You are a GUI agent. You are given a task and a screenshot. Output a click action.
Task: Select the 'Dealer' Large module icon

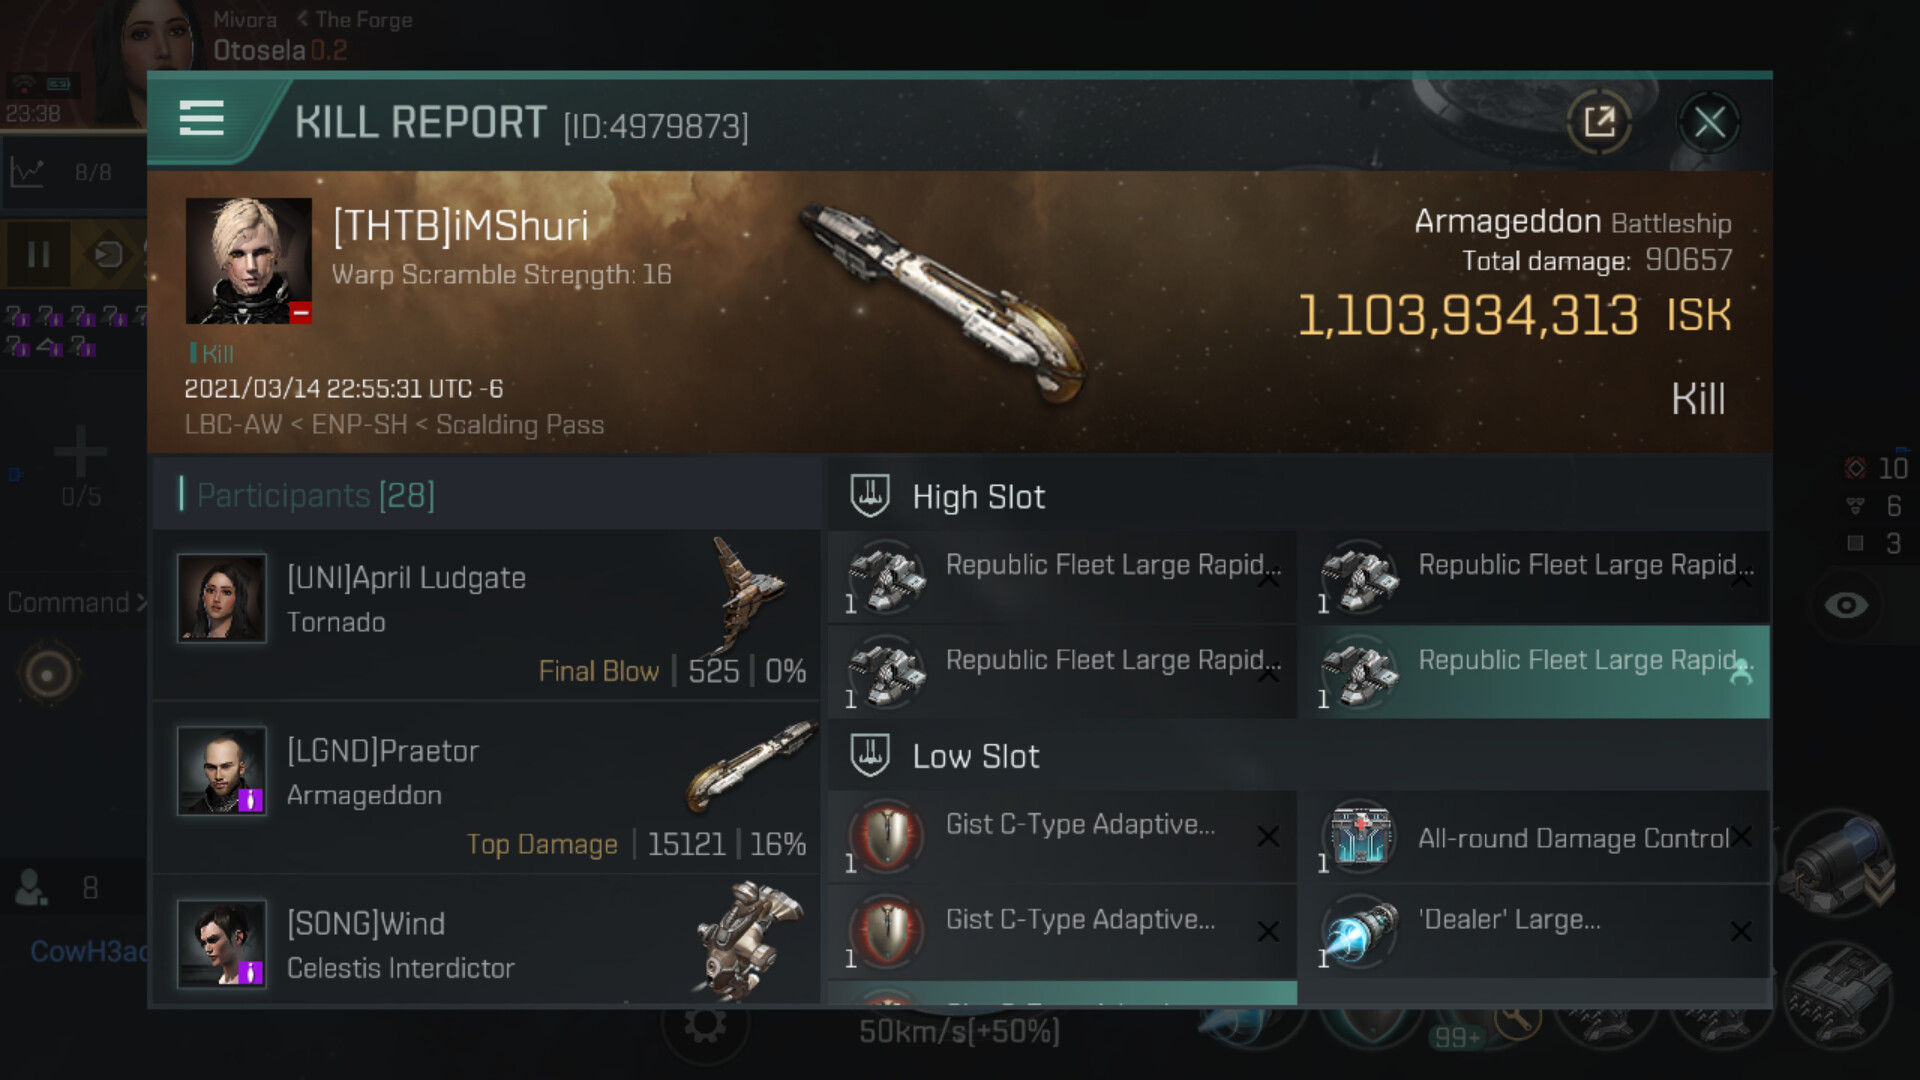[x=1360, y=931]
